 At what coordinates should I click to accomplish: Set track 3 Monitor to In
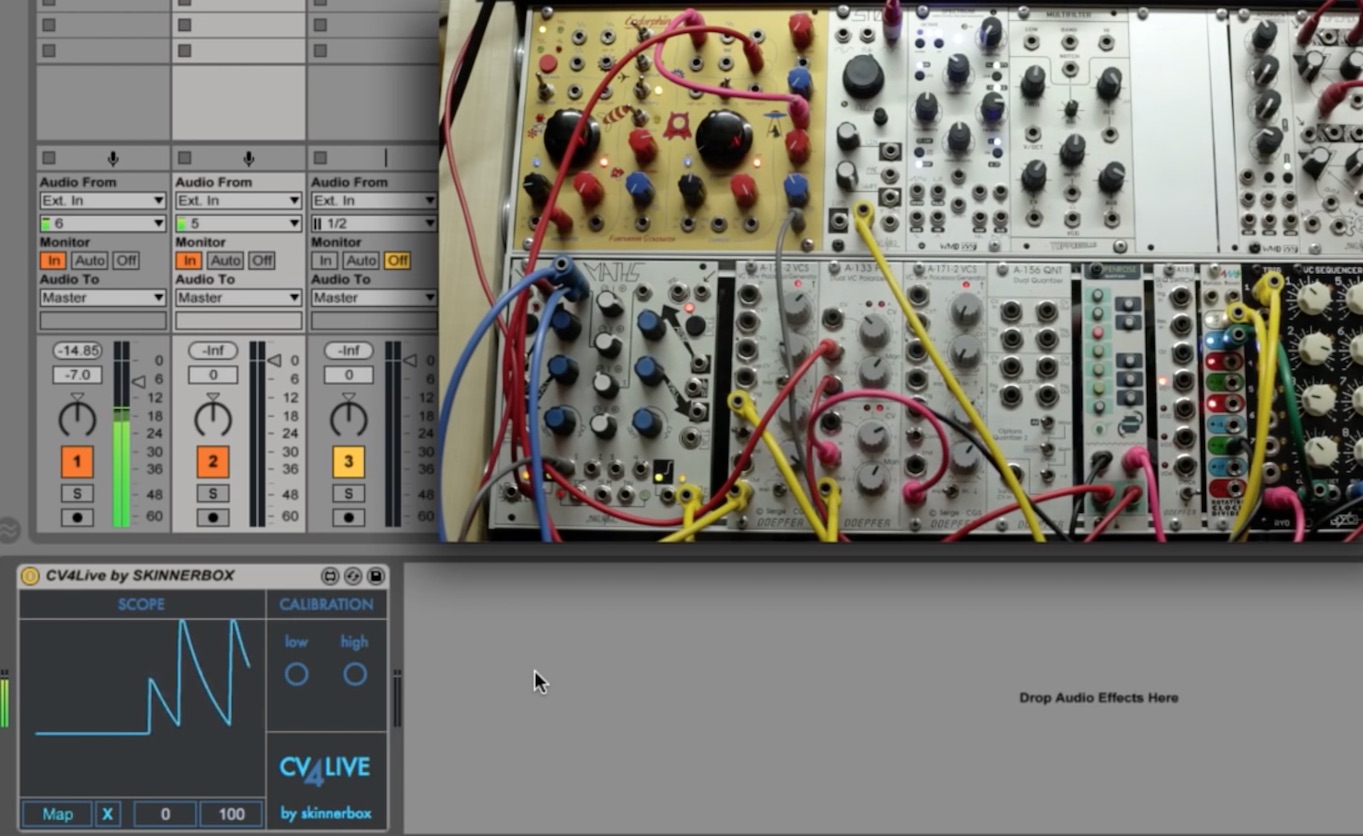tap(324, 261)
